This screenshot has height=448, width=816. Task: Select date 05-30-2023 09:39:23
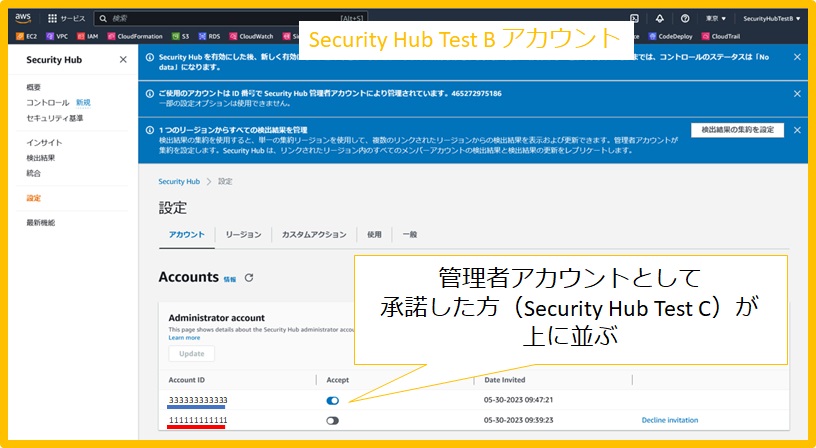point(518,420)
